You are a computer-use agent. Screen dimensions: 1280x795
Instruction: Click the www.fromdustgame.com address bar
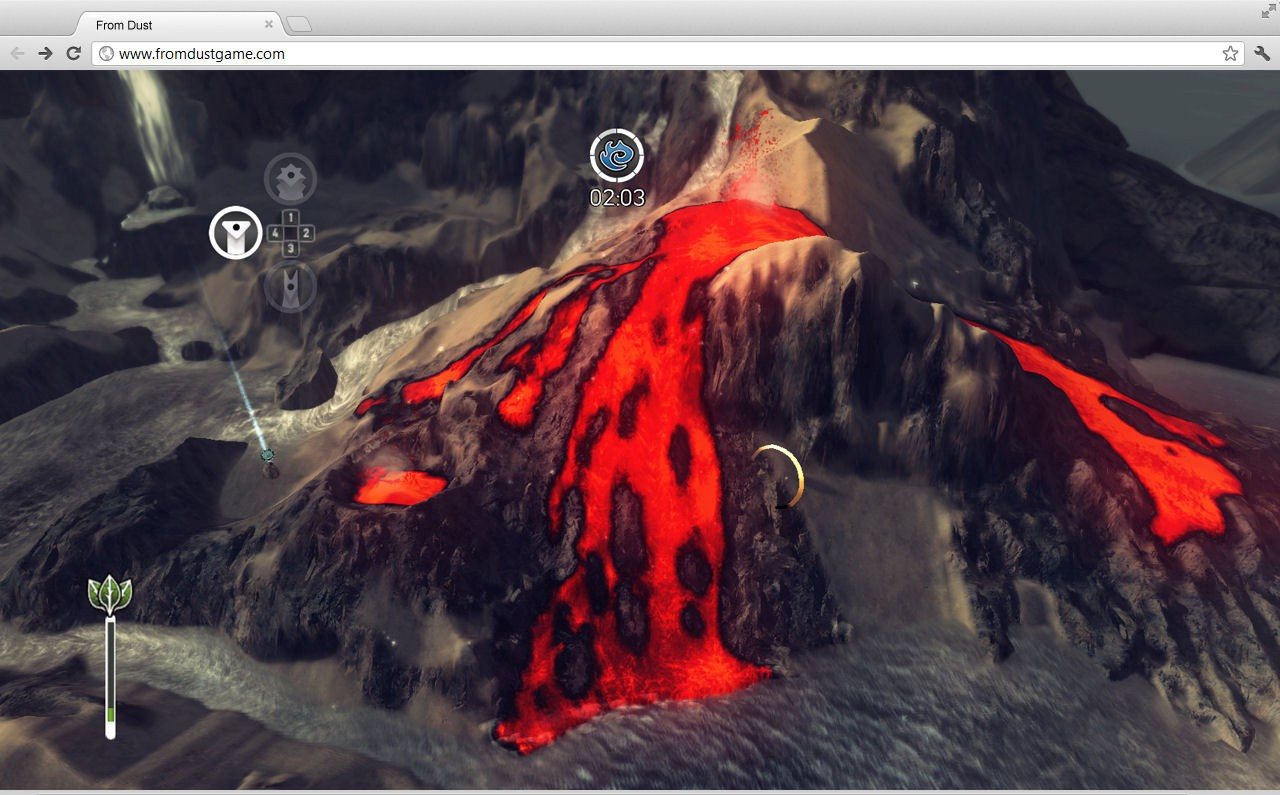tap(668, 54)
